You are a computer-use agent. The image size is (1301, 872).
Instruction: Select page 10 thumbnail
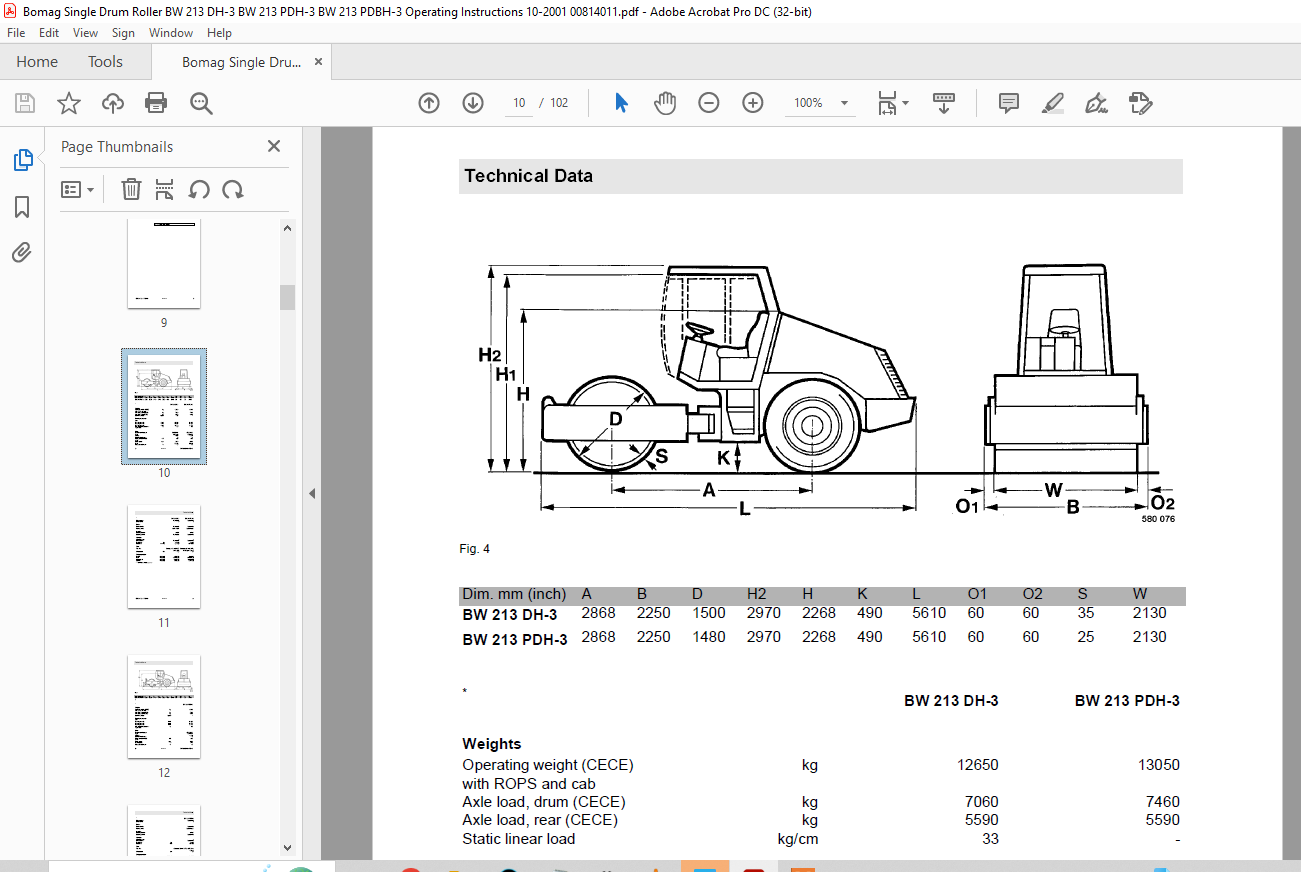(x=164, y=406)
